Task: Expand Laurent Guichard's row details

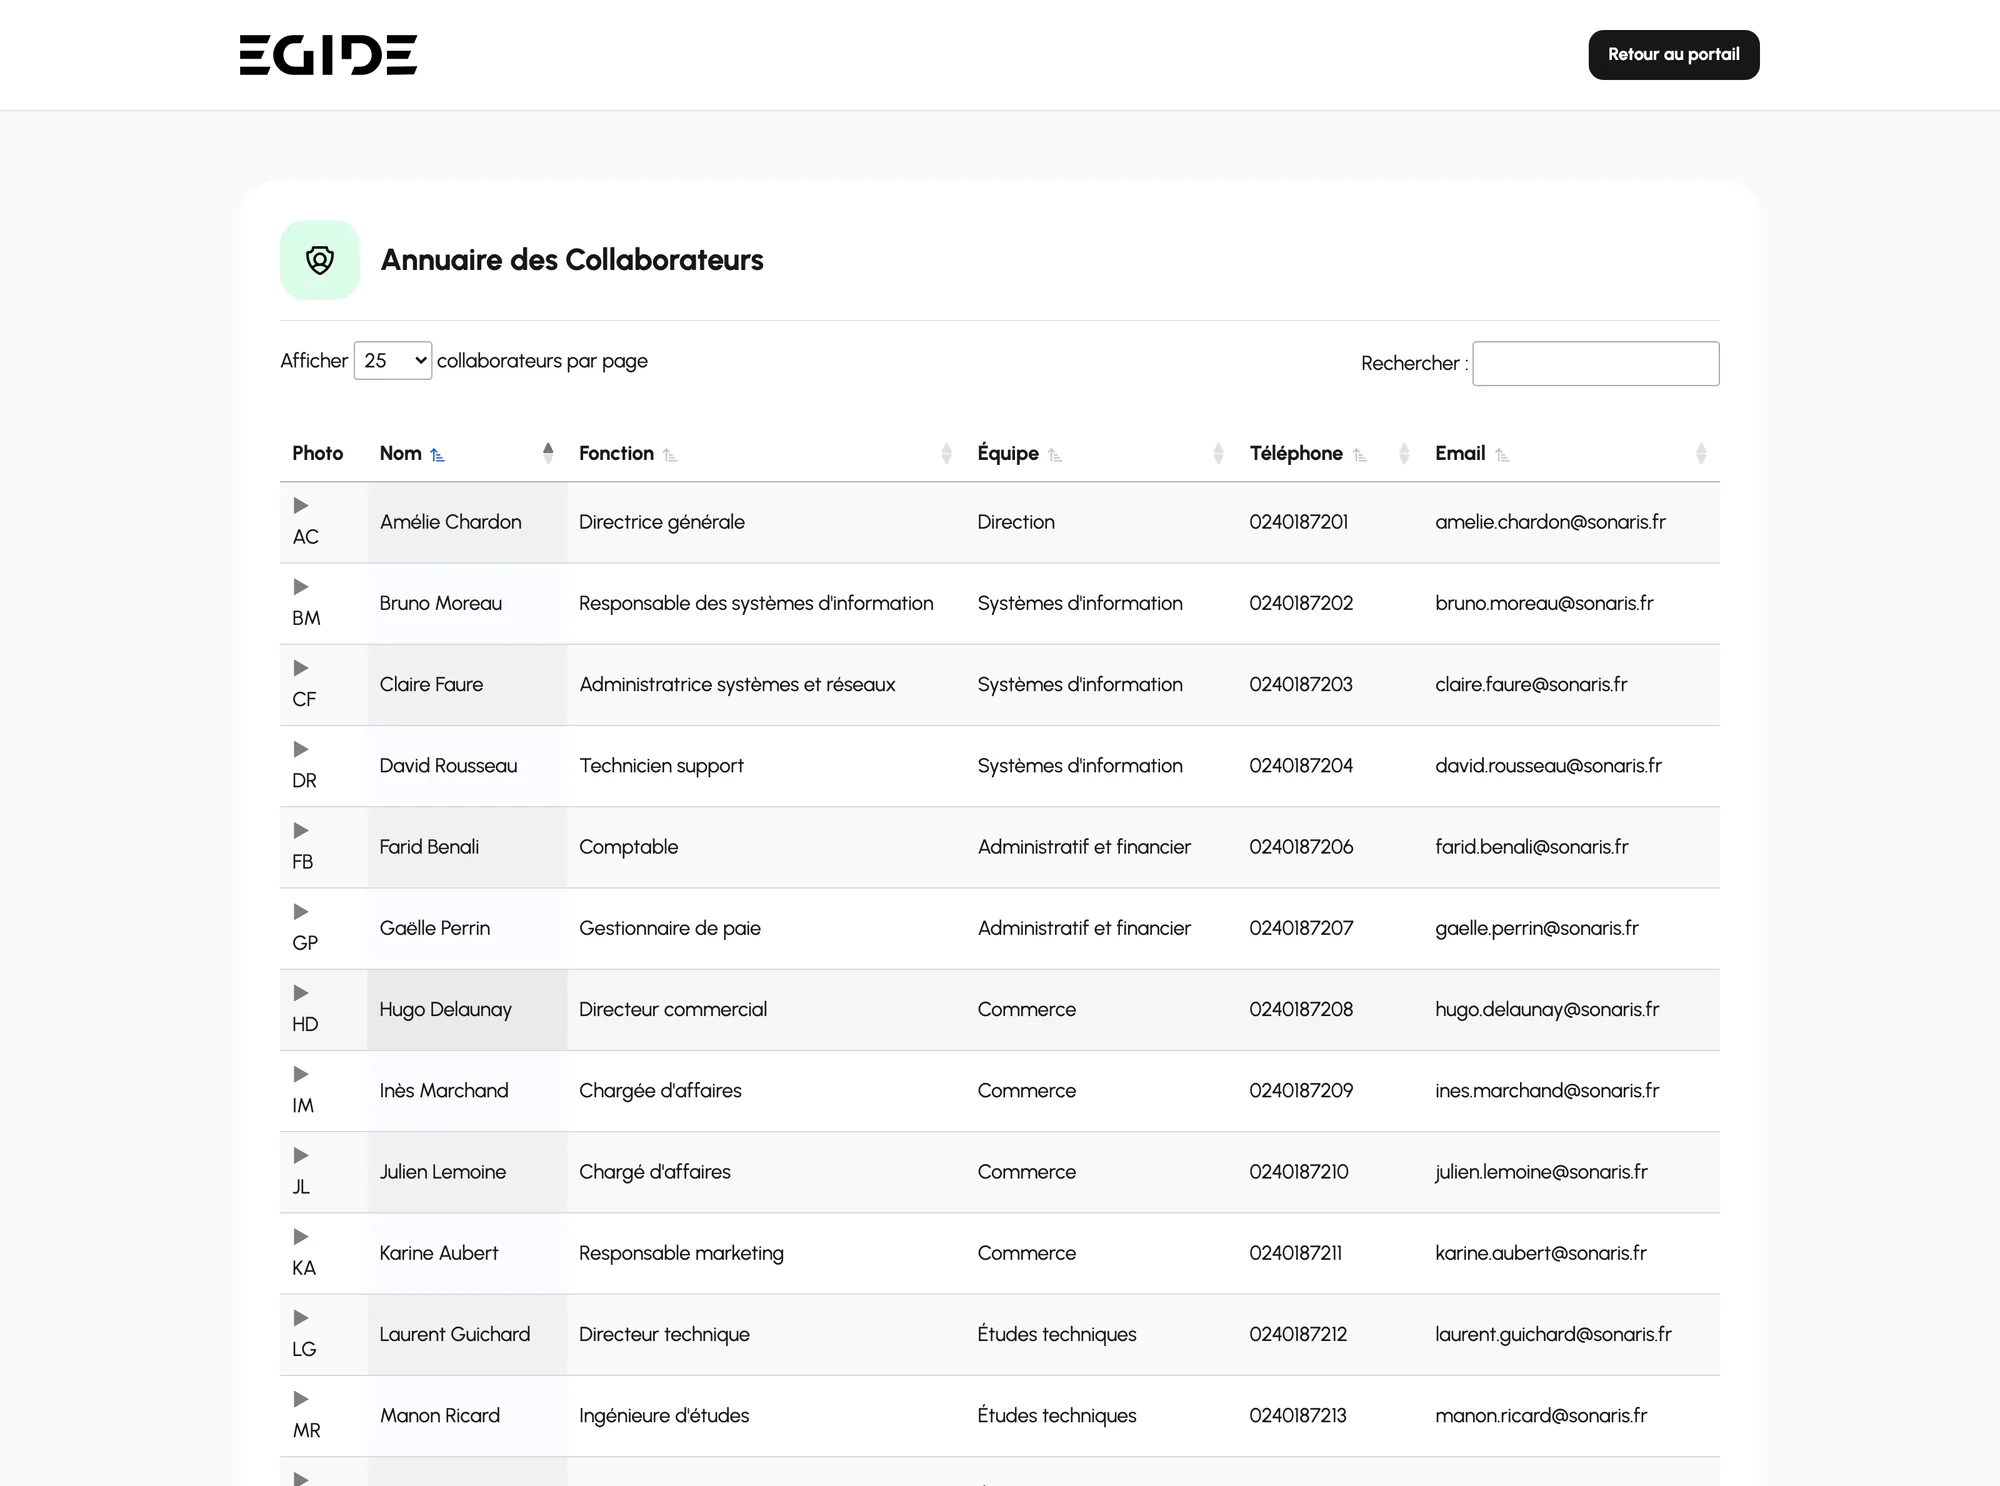Action: point(301,1318)
